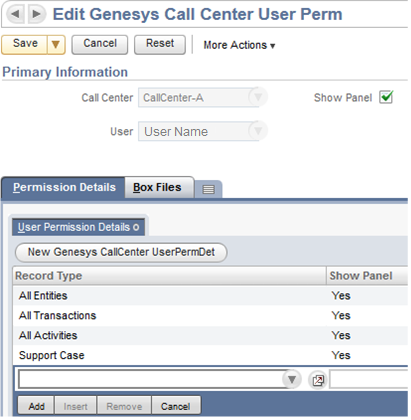Open the tab layout list icon
This screenshot has height=420, width=411.
(x=209, y=189)
